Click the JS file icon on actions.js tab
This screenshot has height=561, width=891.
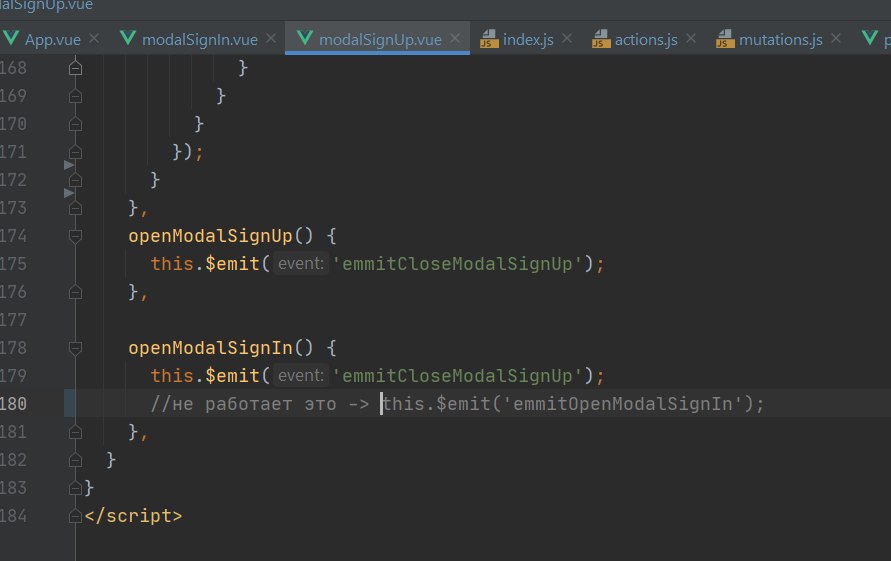[601, 39]
